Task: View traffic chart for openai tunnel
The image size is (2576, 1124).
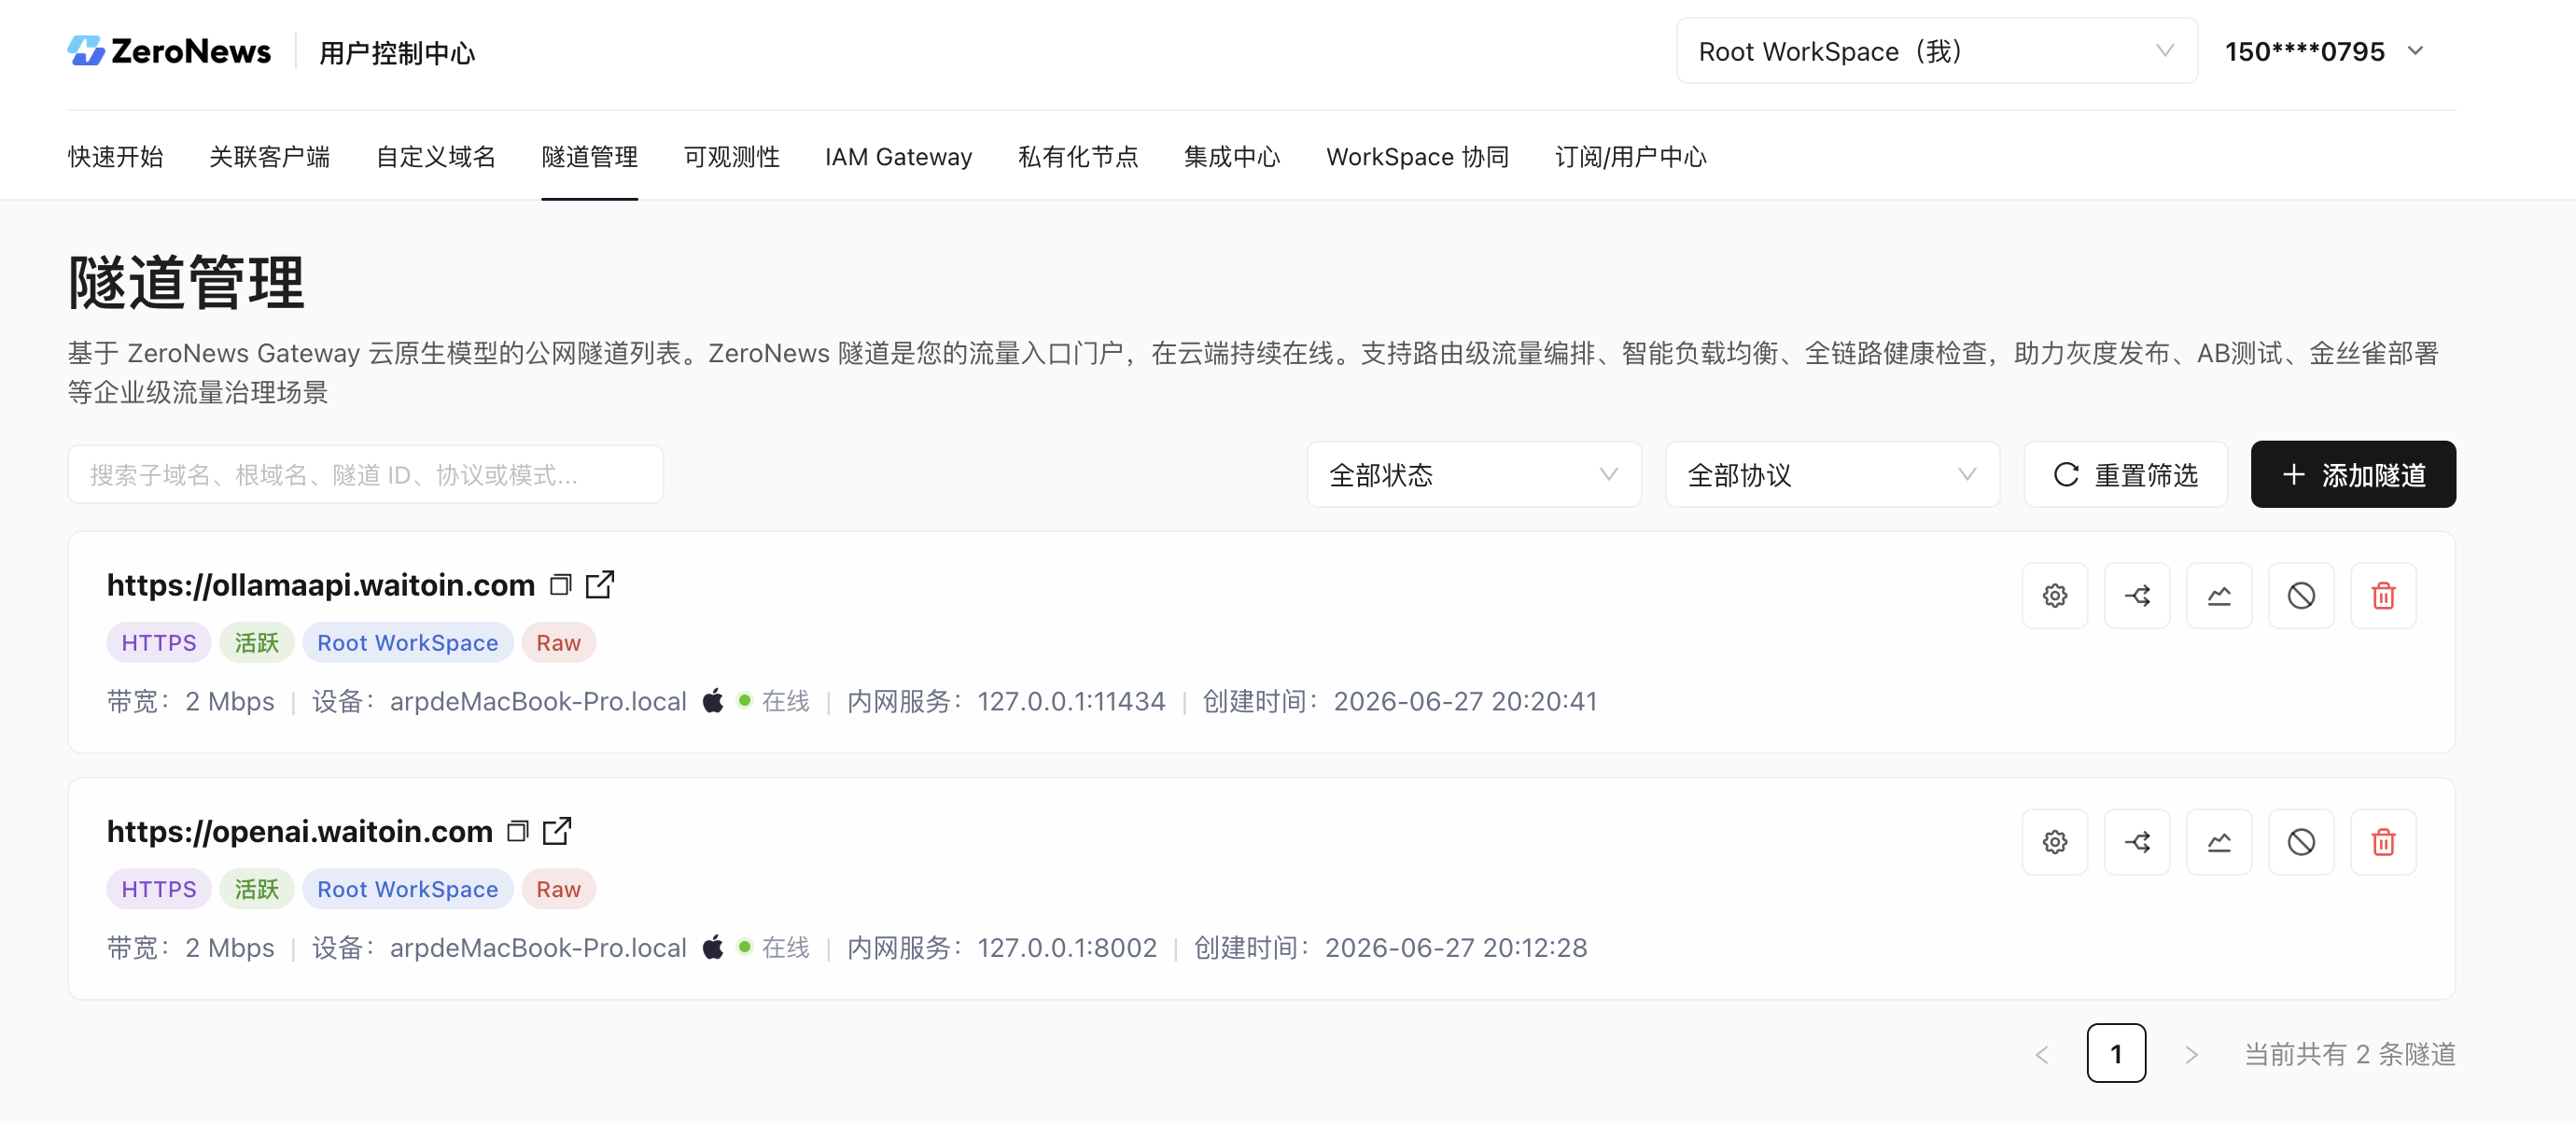Action: [x=2219, y=842]
